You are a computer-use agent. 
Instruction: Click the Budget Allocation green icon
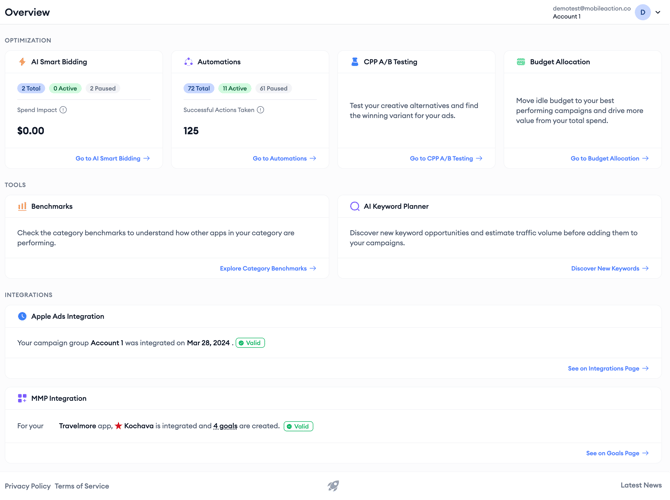(521, 62)
